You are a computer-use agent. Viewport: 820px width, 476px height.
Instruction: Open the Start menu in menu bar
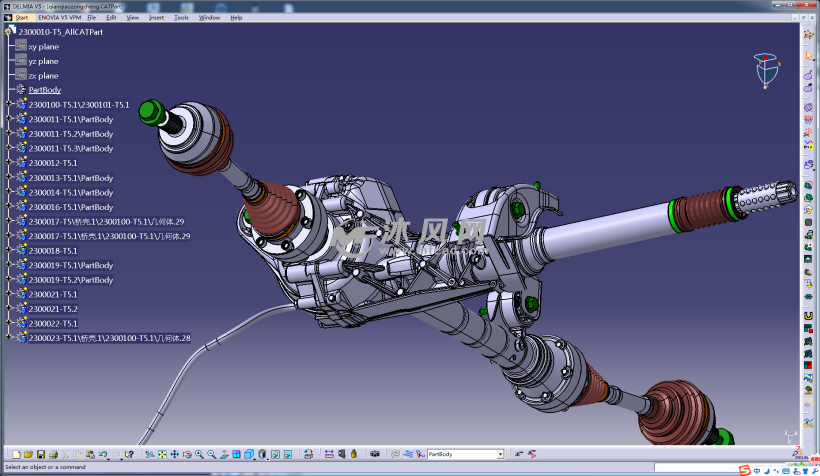(x=21, y=17)
